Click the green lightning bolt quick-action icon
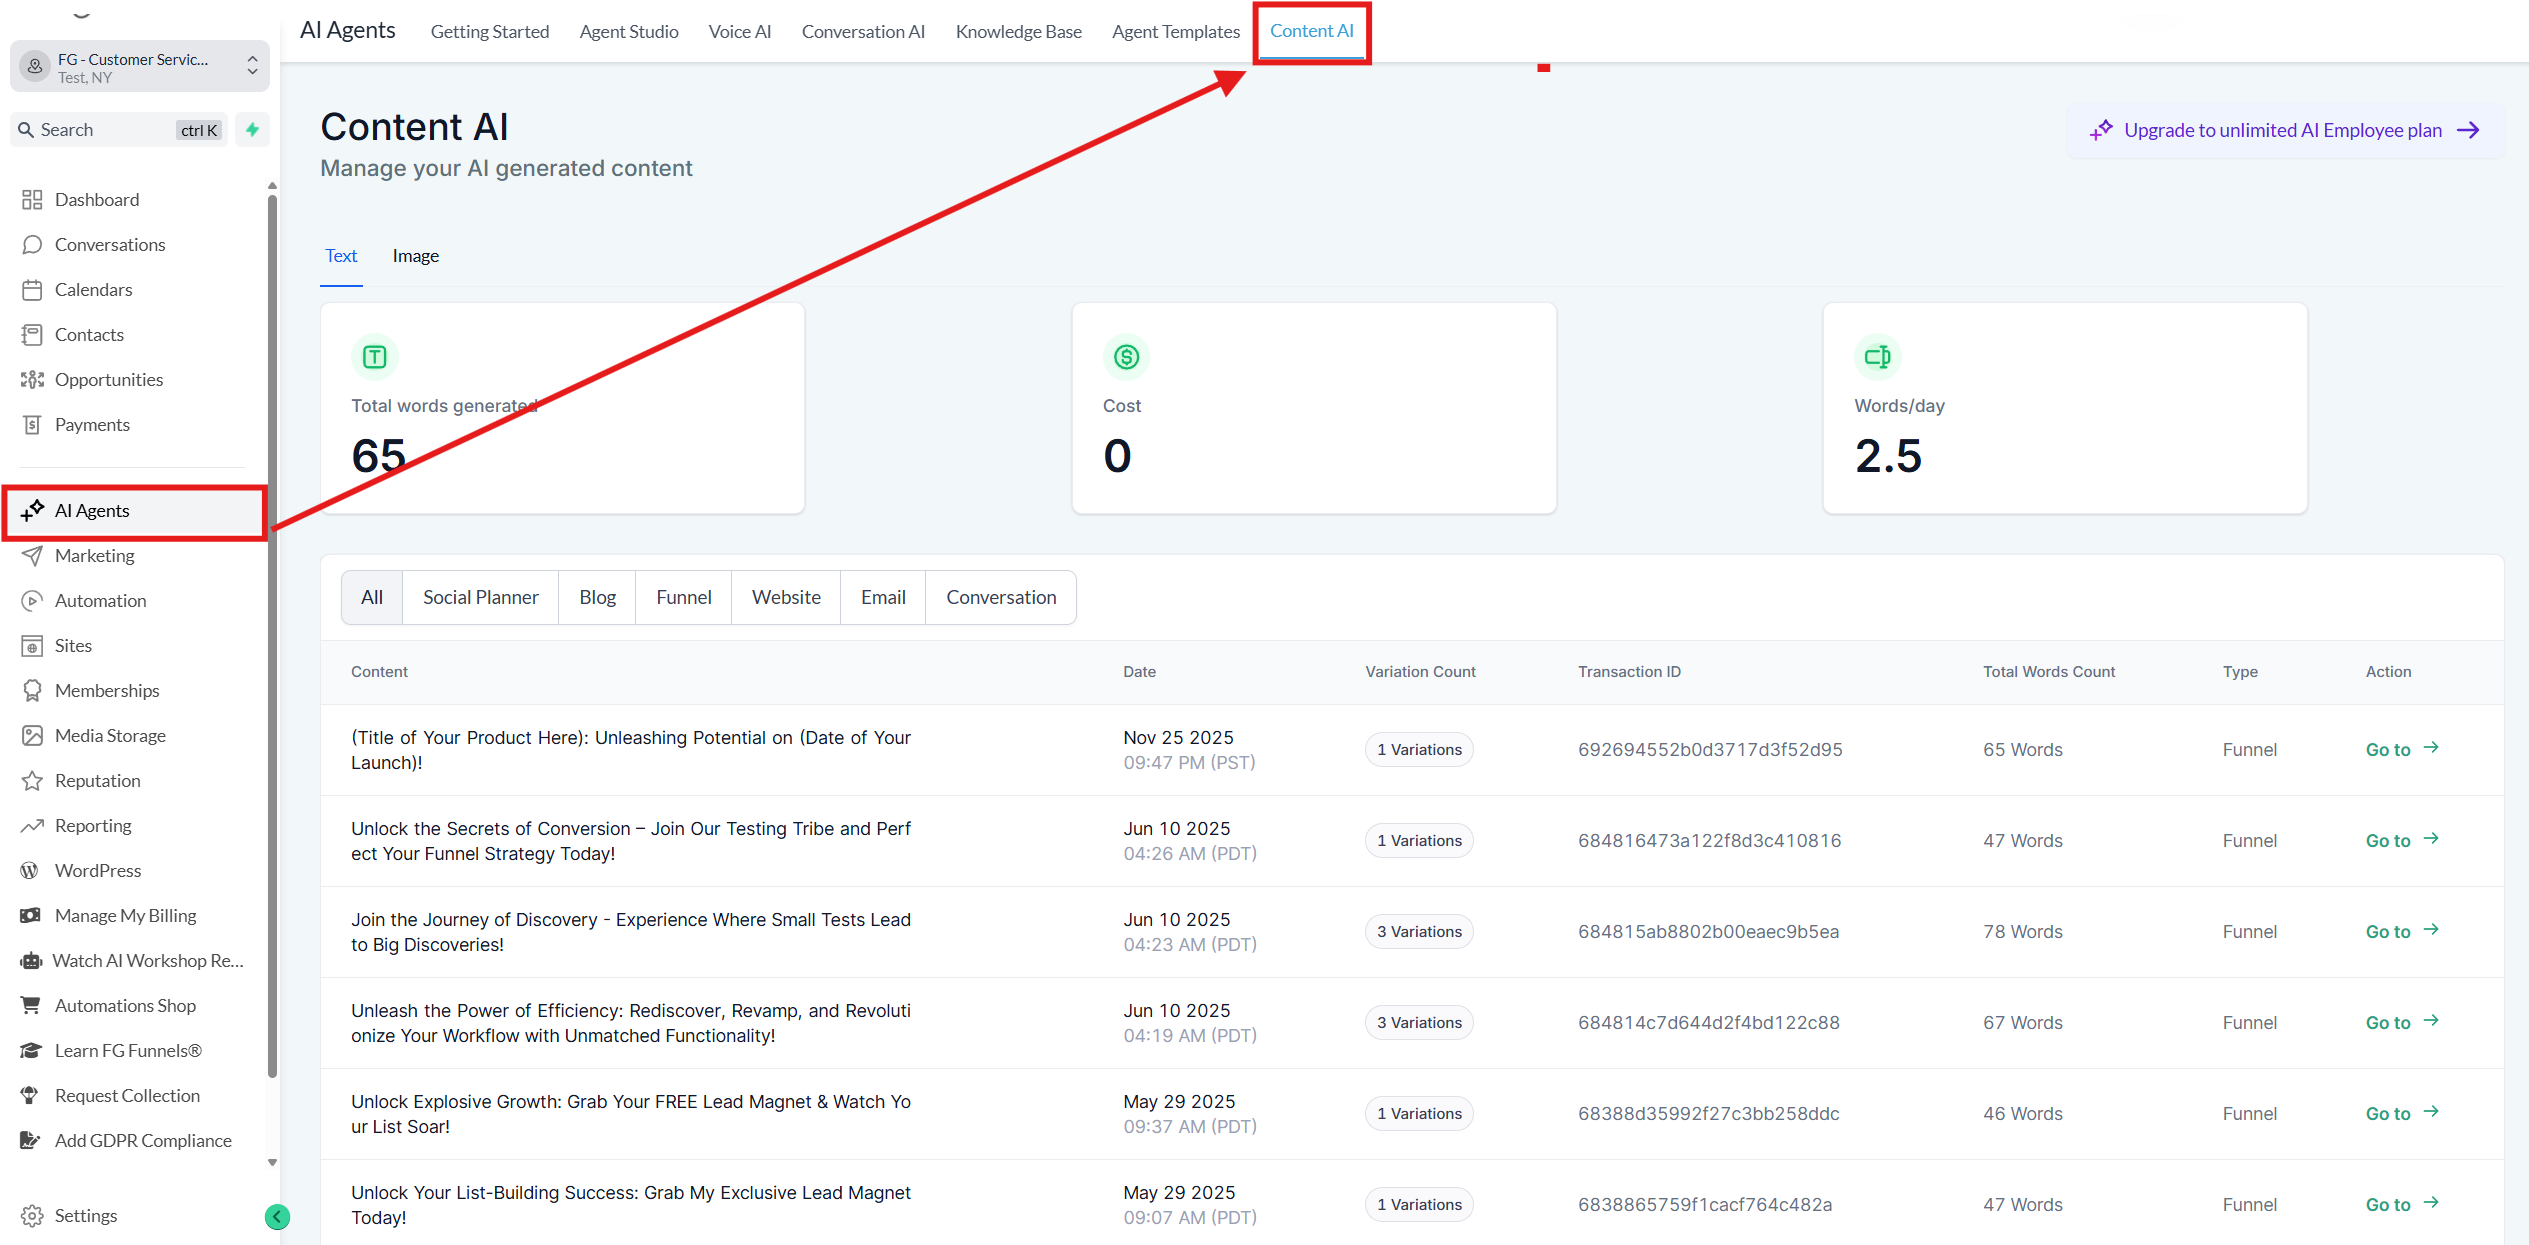Viewport: 2529px width, 1245px height. 253,130
